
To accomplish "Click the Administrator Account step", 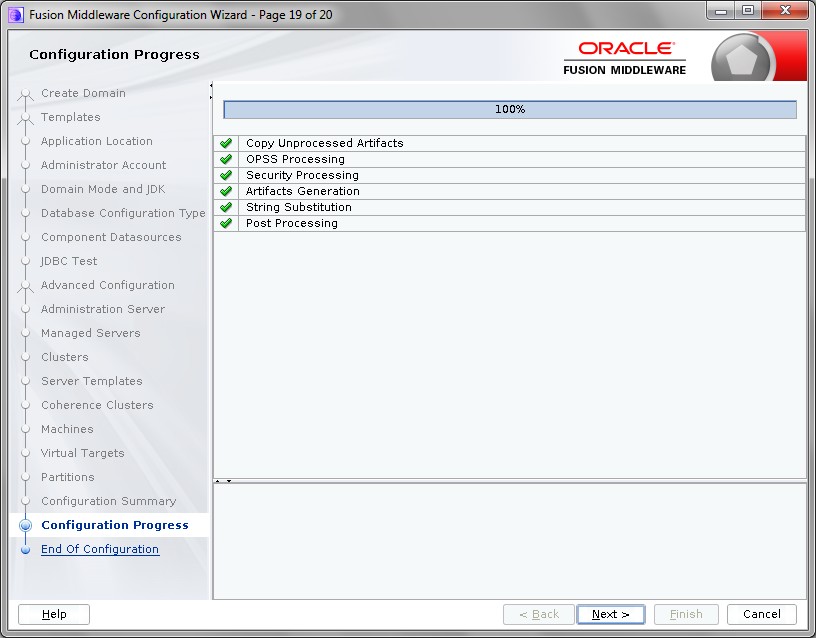I will 104,165.
